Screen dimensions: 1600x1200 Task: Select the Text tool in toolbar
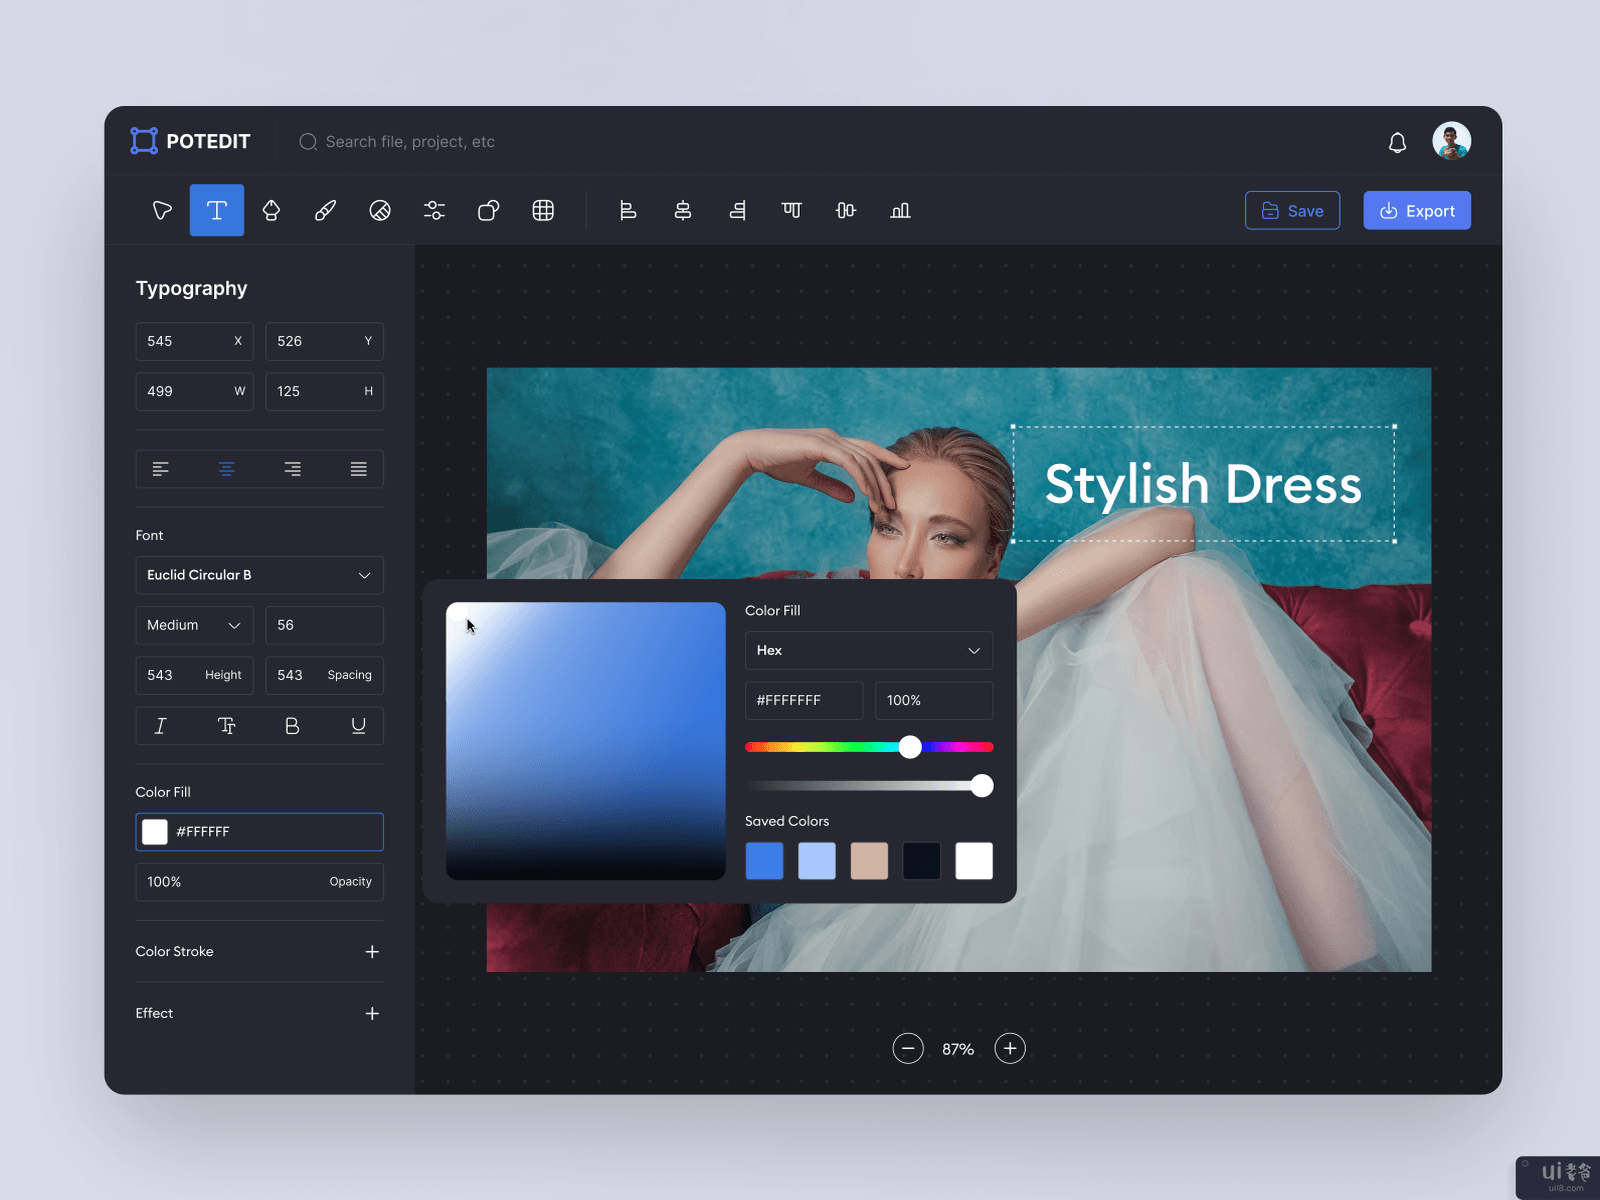coord(217,210)
